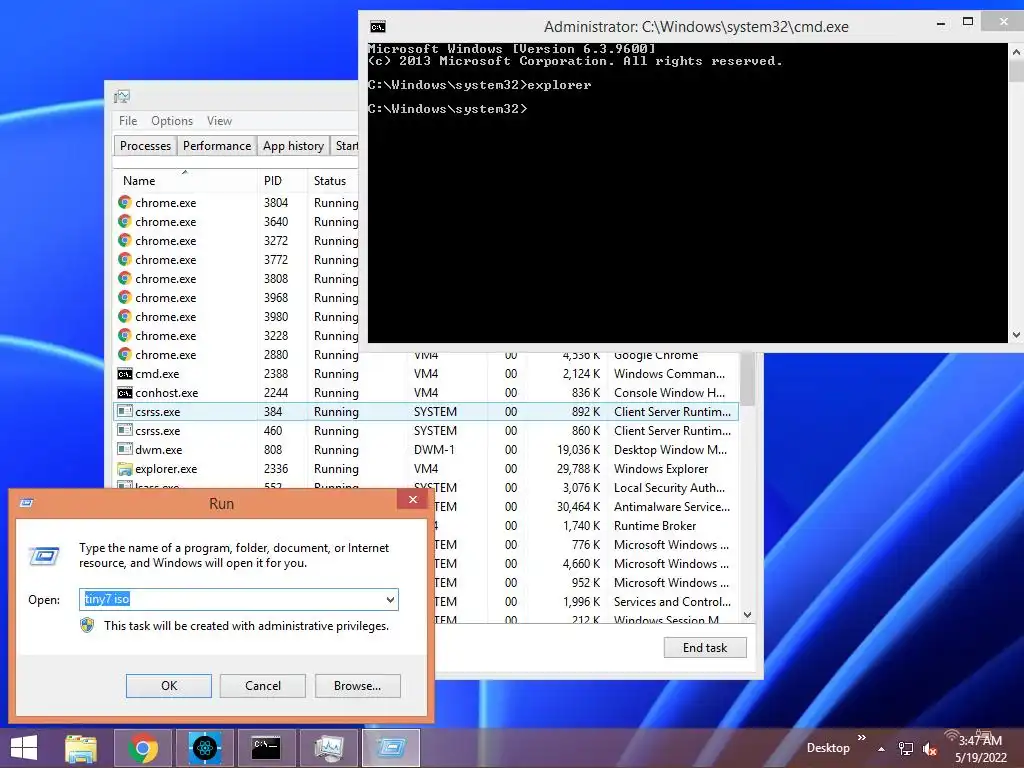Click the cmd.exe title bar icon
The width and height of the screenshot is (1024, 768).
377,27
